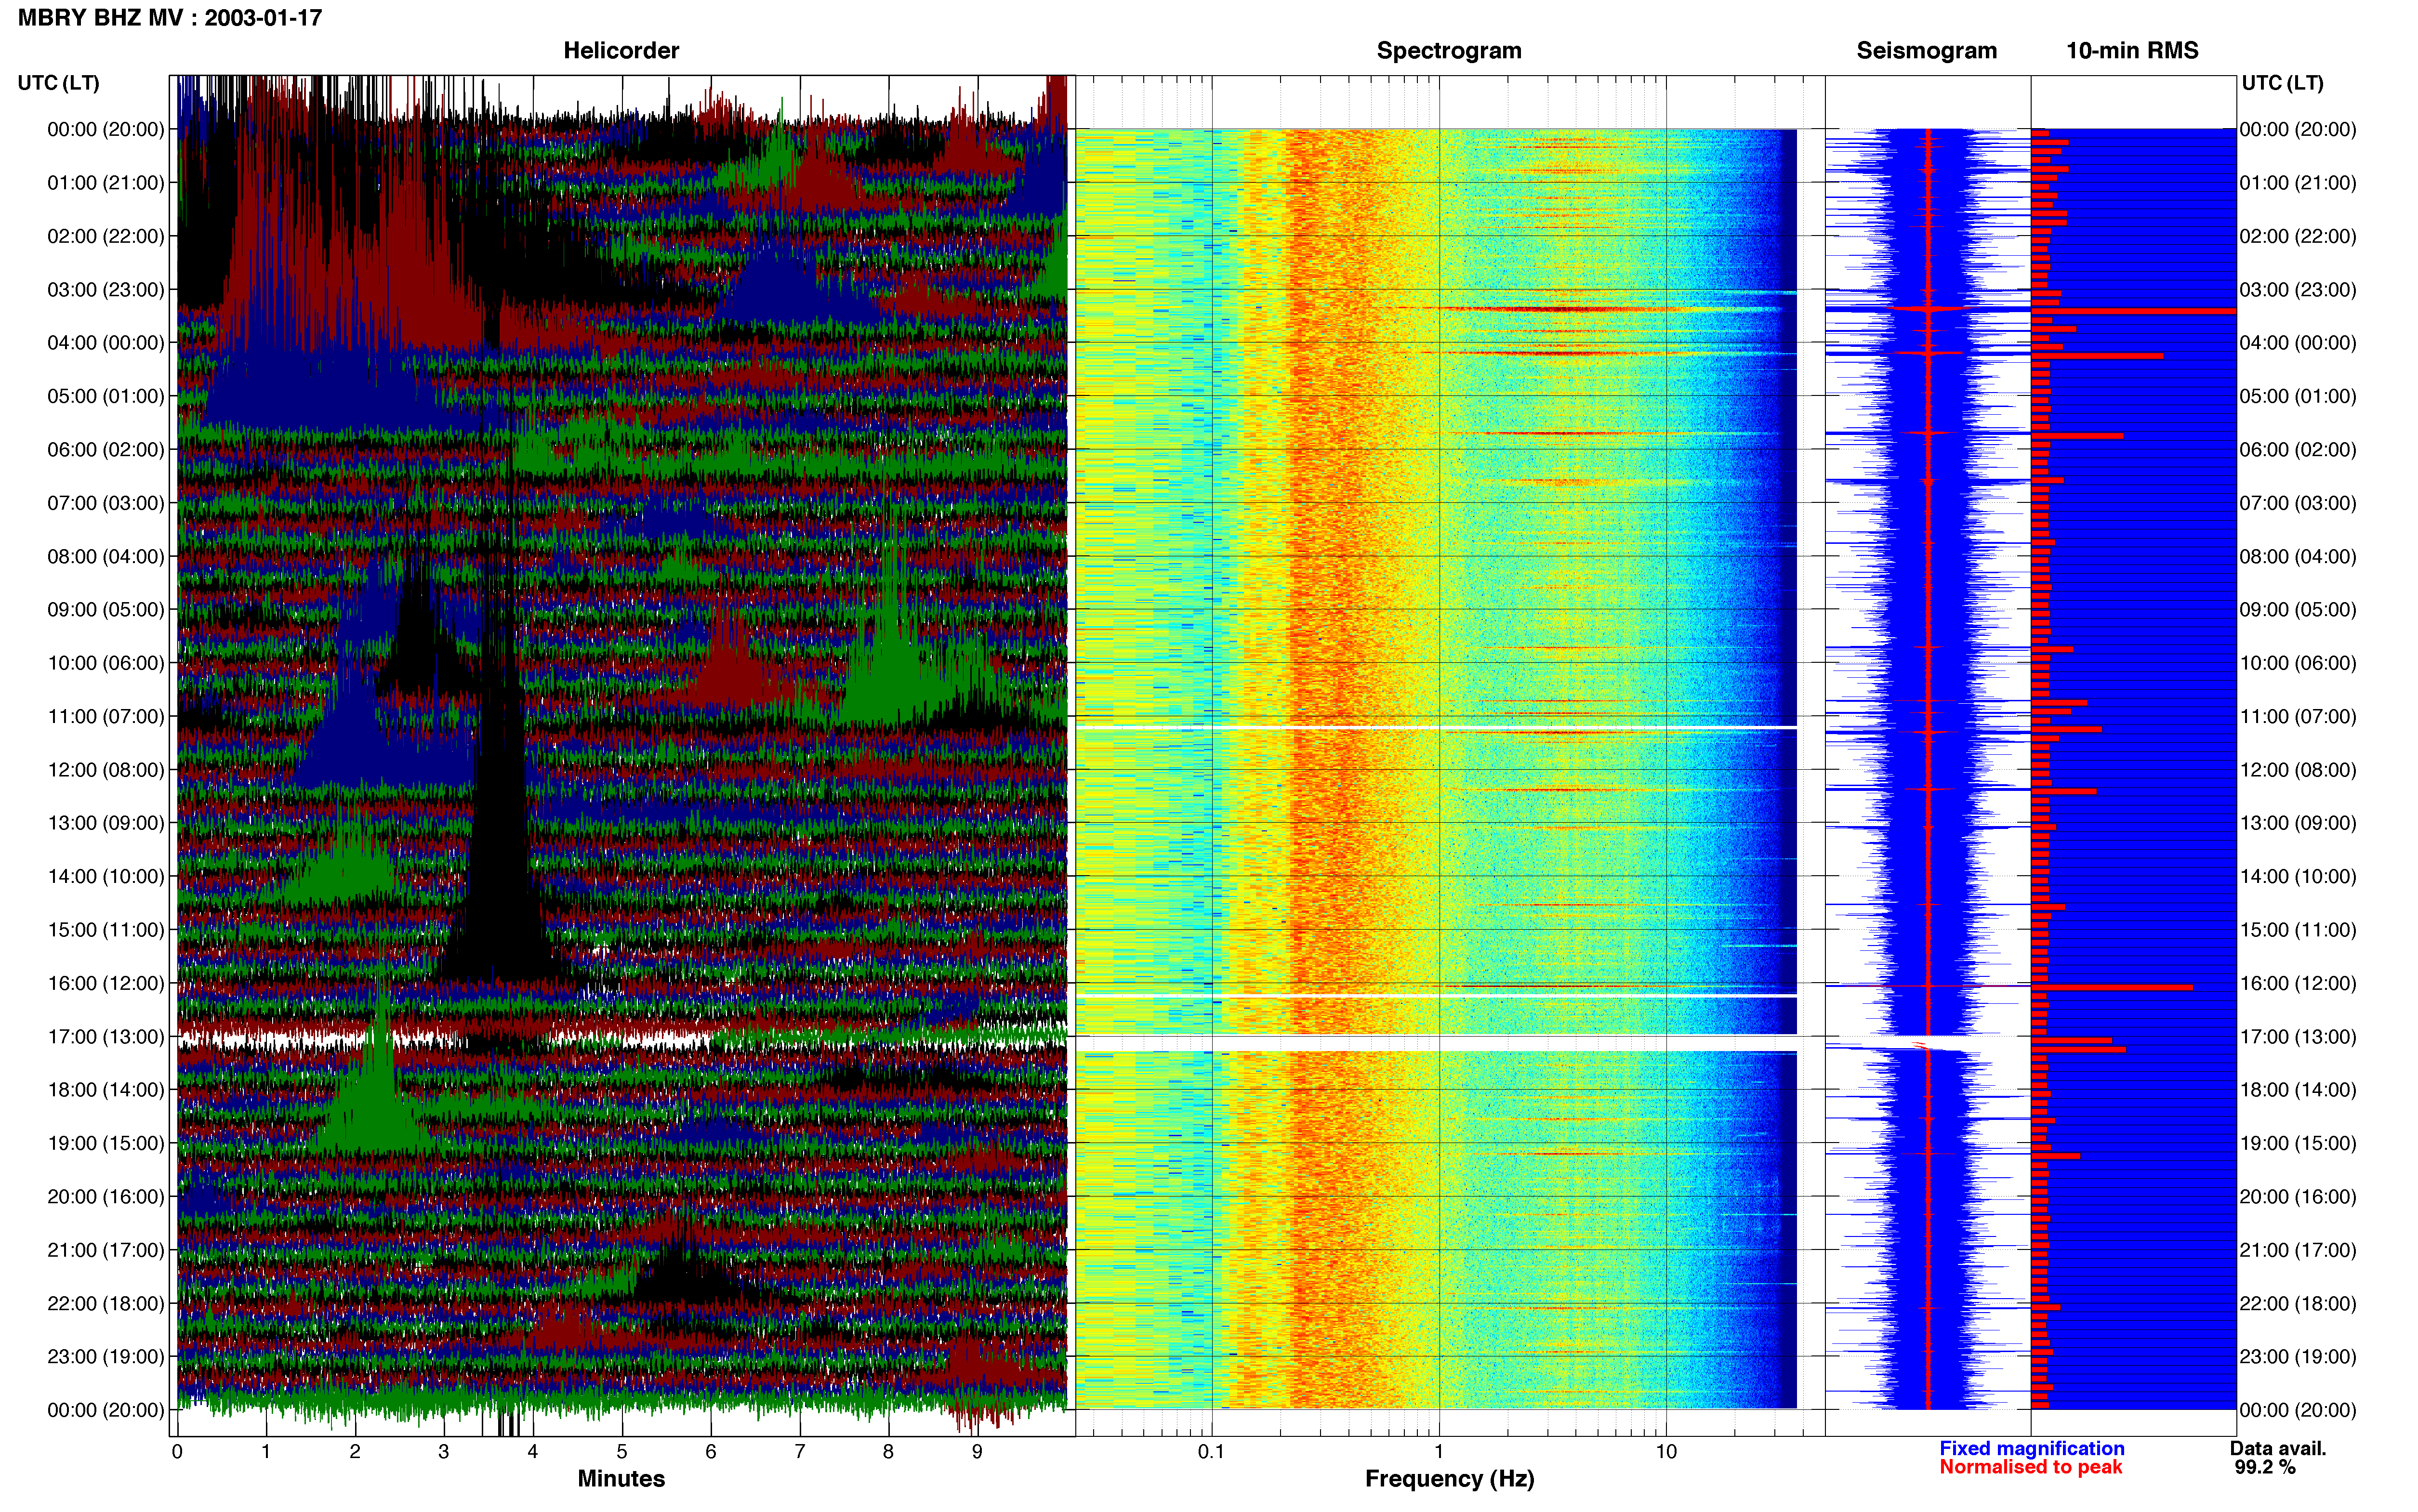
Task: Click tick label 1 on the Frequency (Hz) axis
Action: tap(1439, 1452)
